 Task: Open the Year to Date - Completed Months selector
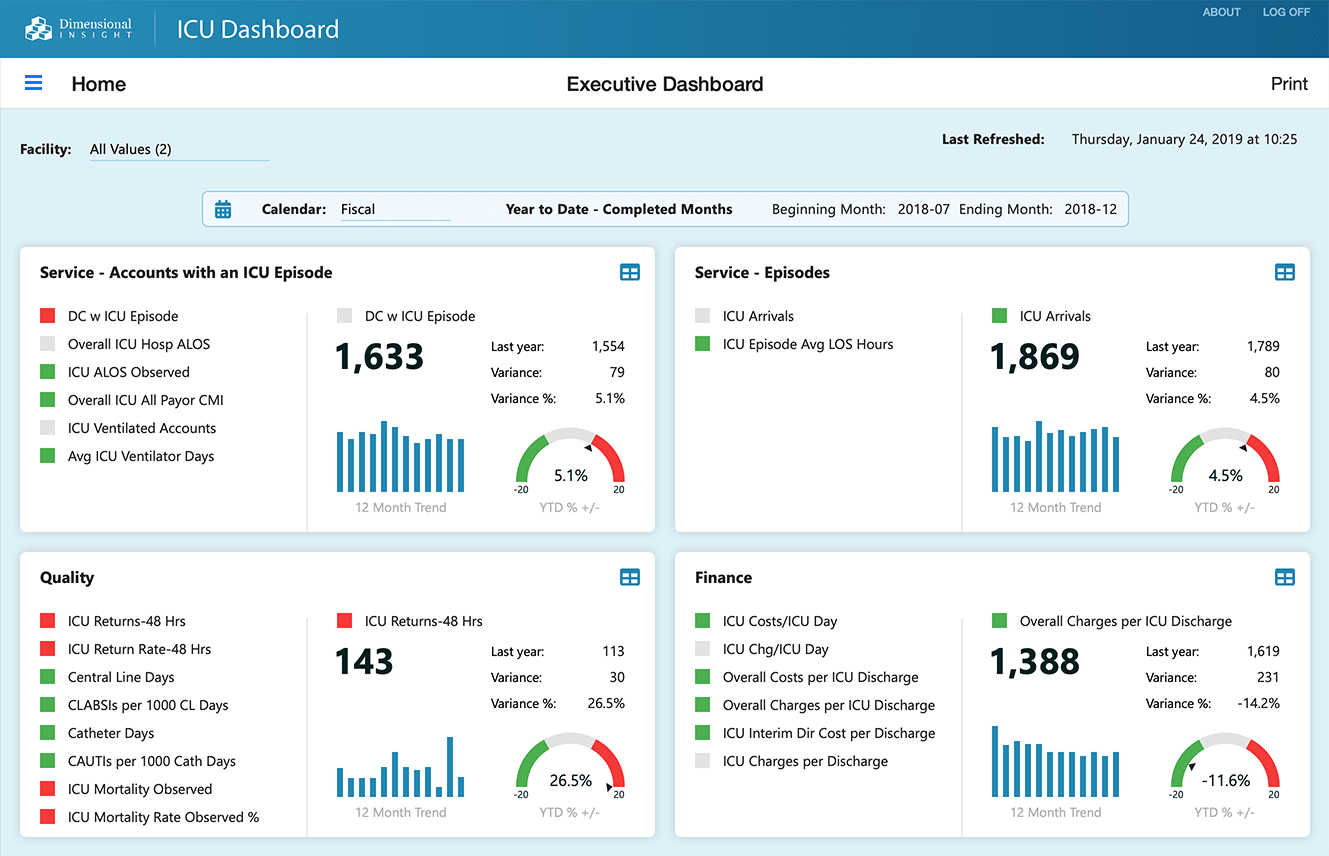619,209
